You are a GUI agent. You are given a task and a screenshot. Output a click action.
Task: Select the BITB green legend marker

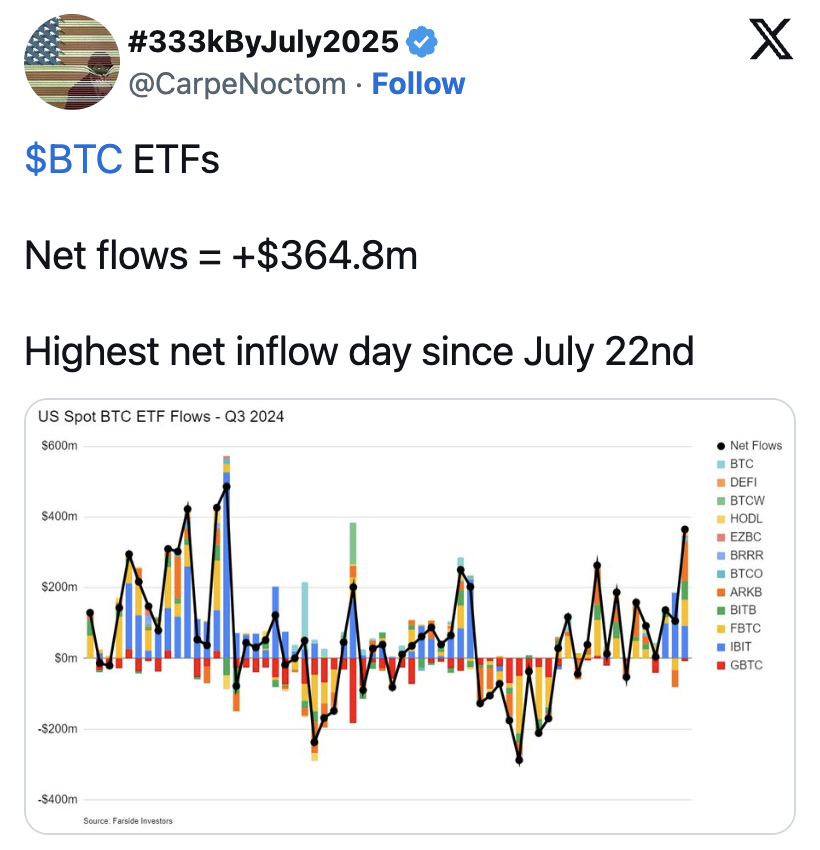721,610
